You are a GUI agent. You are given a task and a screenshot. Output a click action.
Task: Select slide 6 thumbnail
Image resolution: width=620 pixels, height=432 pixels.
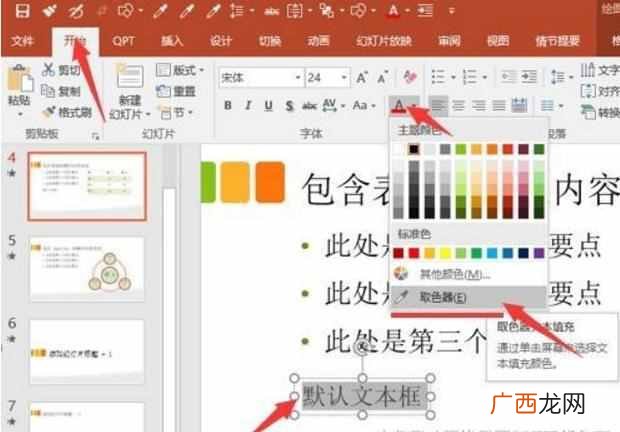(87, 351)
